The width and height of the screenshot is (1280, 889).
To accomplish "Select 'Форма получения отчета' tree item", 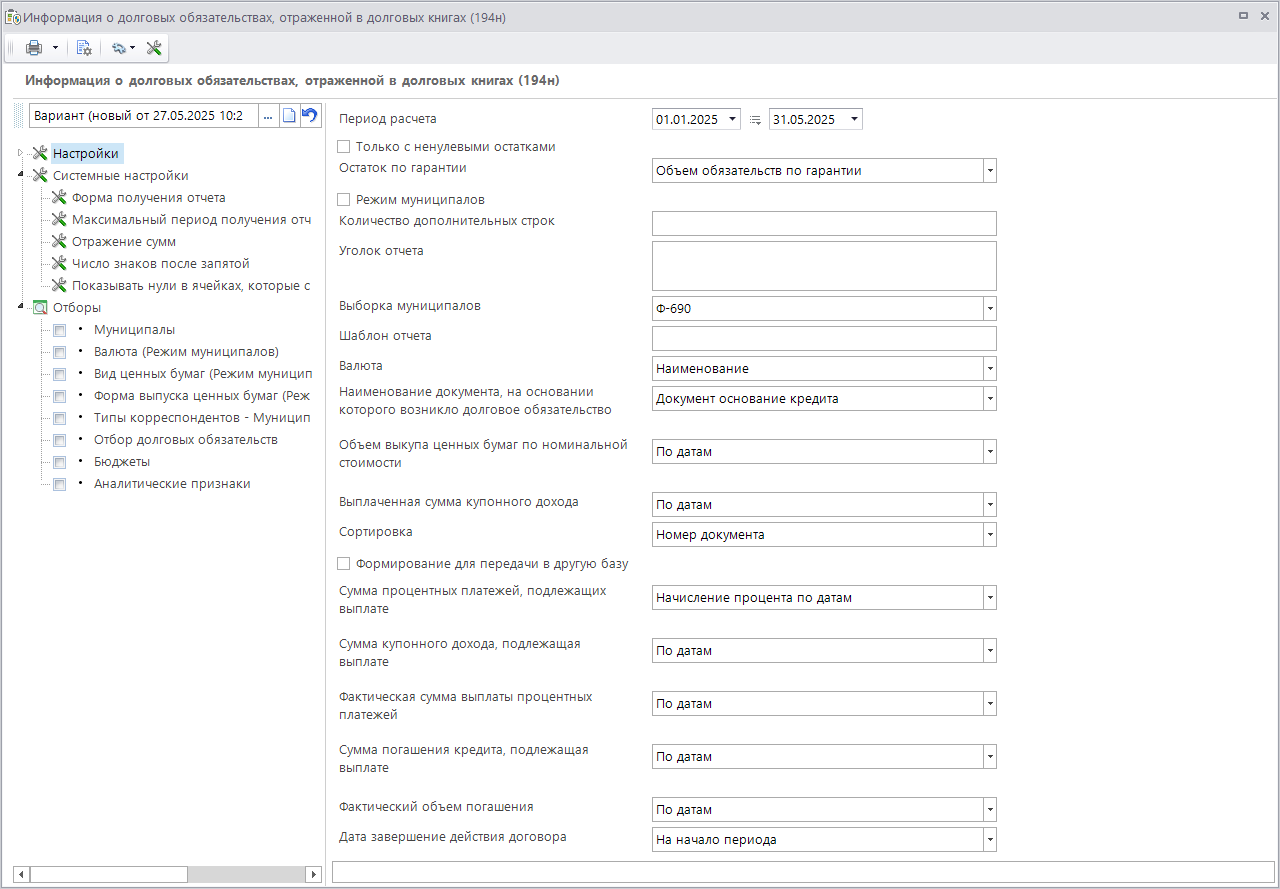I will click(x=148, y=198).
